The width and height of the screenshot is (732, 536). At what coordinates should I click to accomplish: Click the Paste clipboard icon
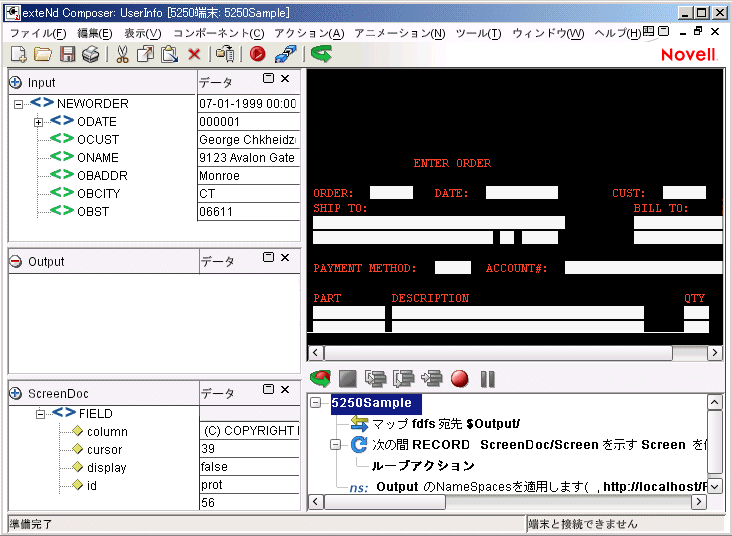pyautogui.click(x=169, y=55)
